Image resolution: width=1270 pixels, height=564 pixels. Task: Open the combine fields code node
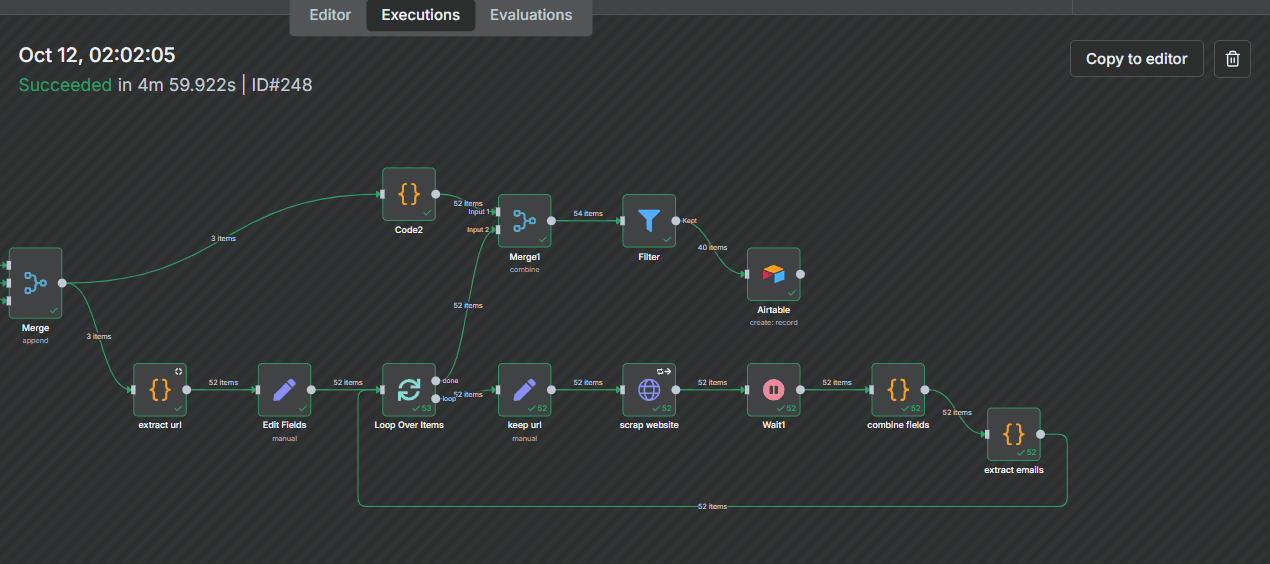(898, 389)
